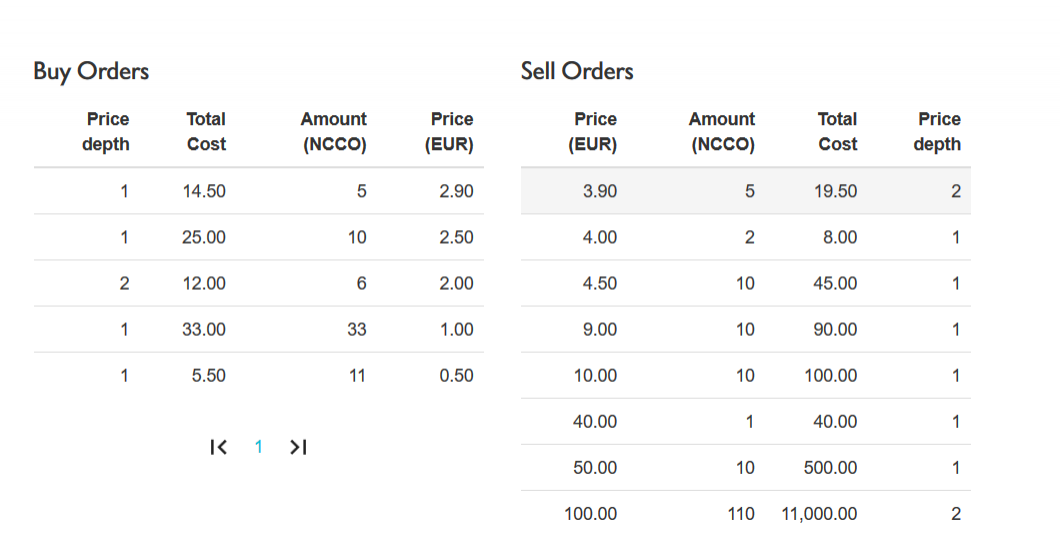Viewport: 1060px width, 555px height.
Task: Click Sell Orders Amount (NCCO) column header
Action: [722, 132]
